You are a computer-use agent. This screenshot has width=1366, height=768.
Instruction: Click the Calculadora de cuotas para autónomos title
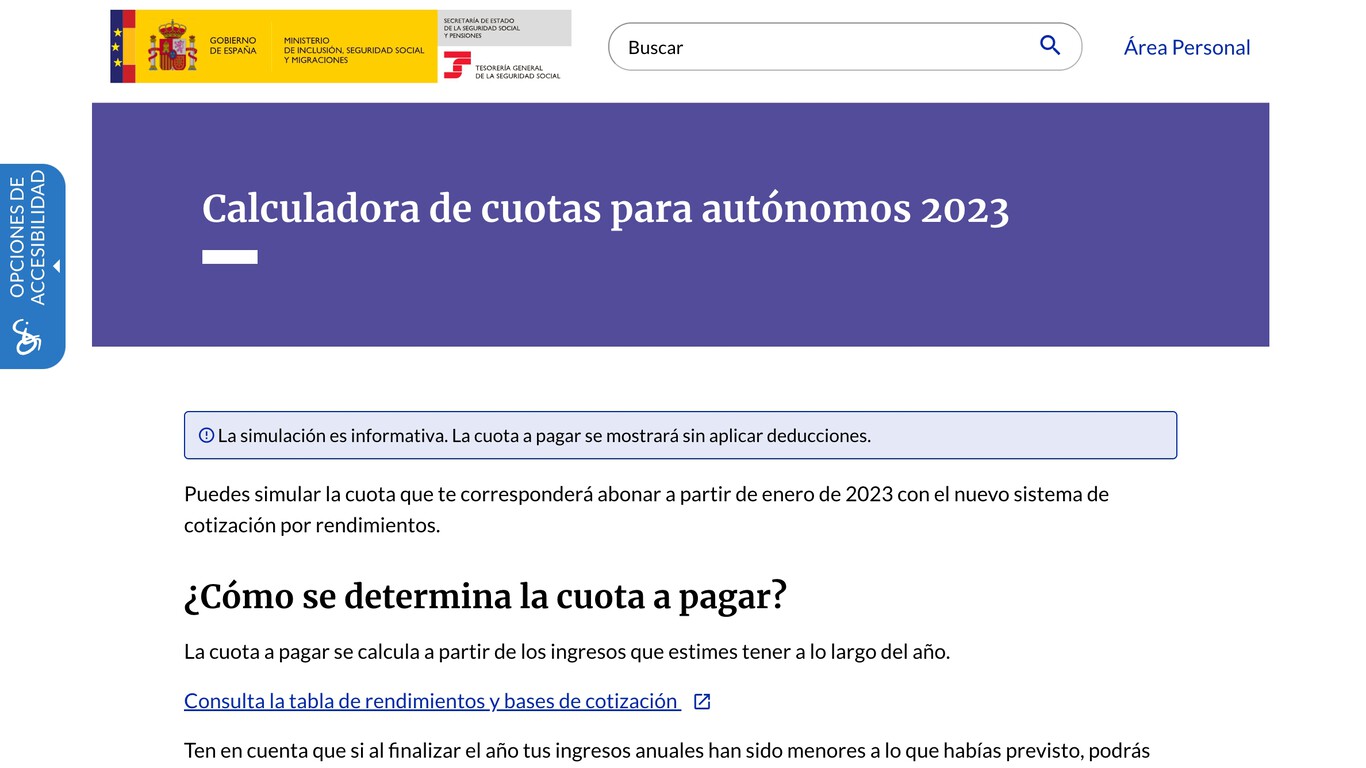point(605,210)
